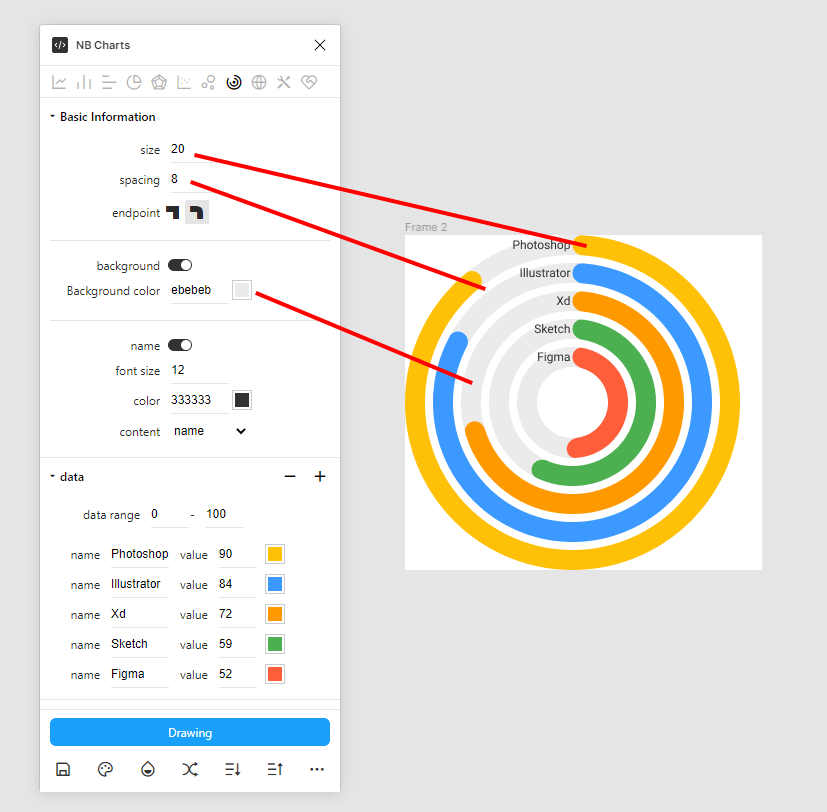Sort data descending with sort icon
827x812 pixels.
point(232,769)
